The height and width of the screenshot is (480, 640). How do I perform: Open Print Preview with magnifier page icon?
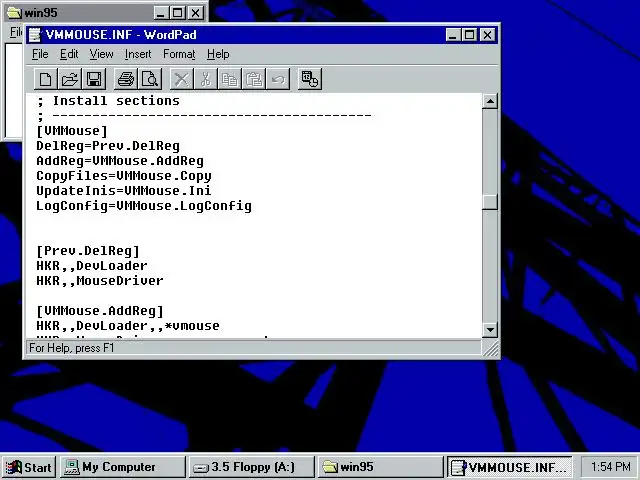(150, 79)
